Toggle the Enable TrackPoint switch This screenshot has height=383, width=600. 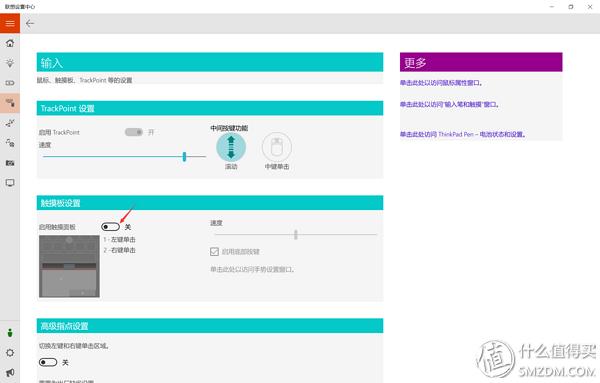point(134,132)
